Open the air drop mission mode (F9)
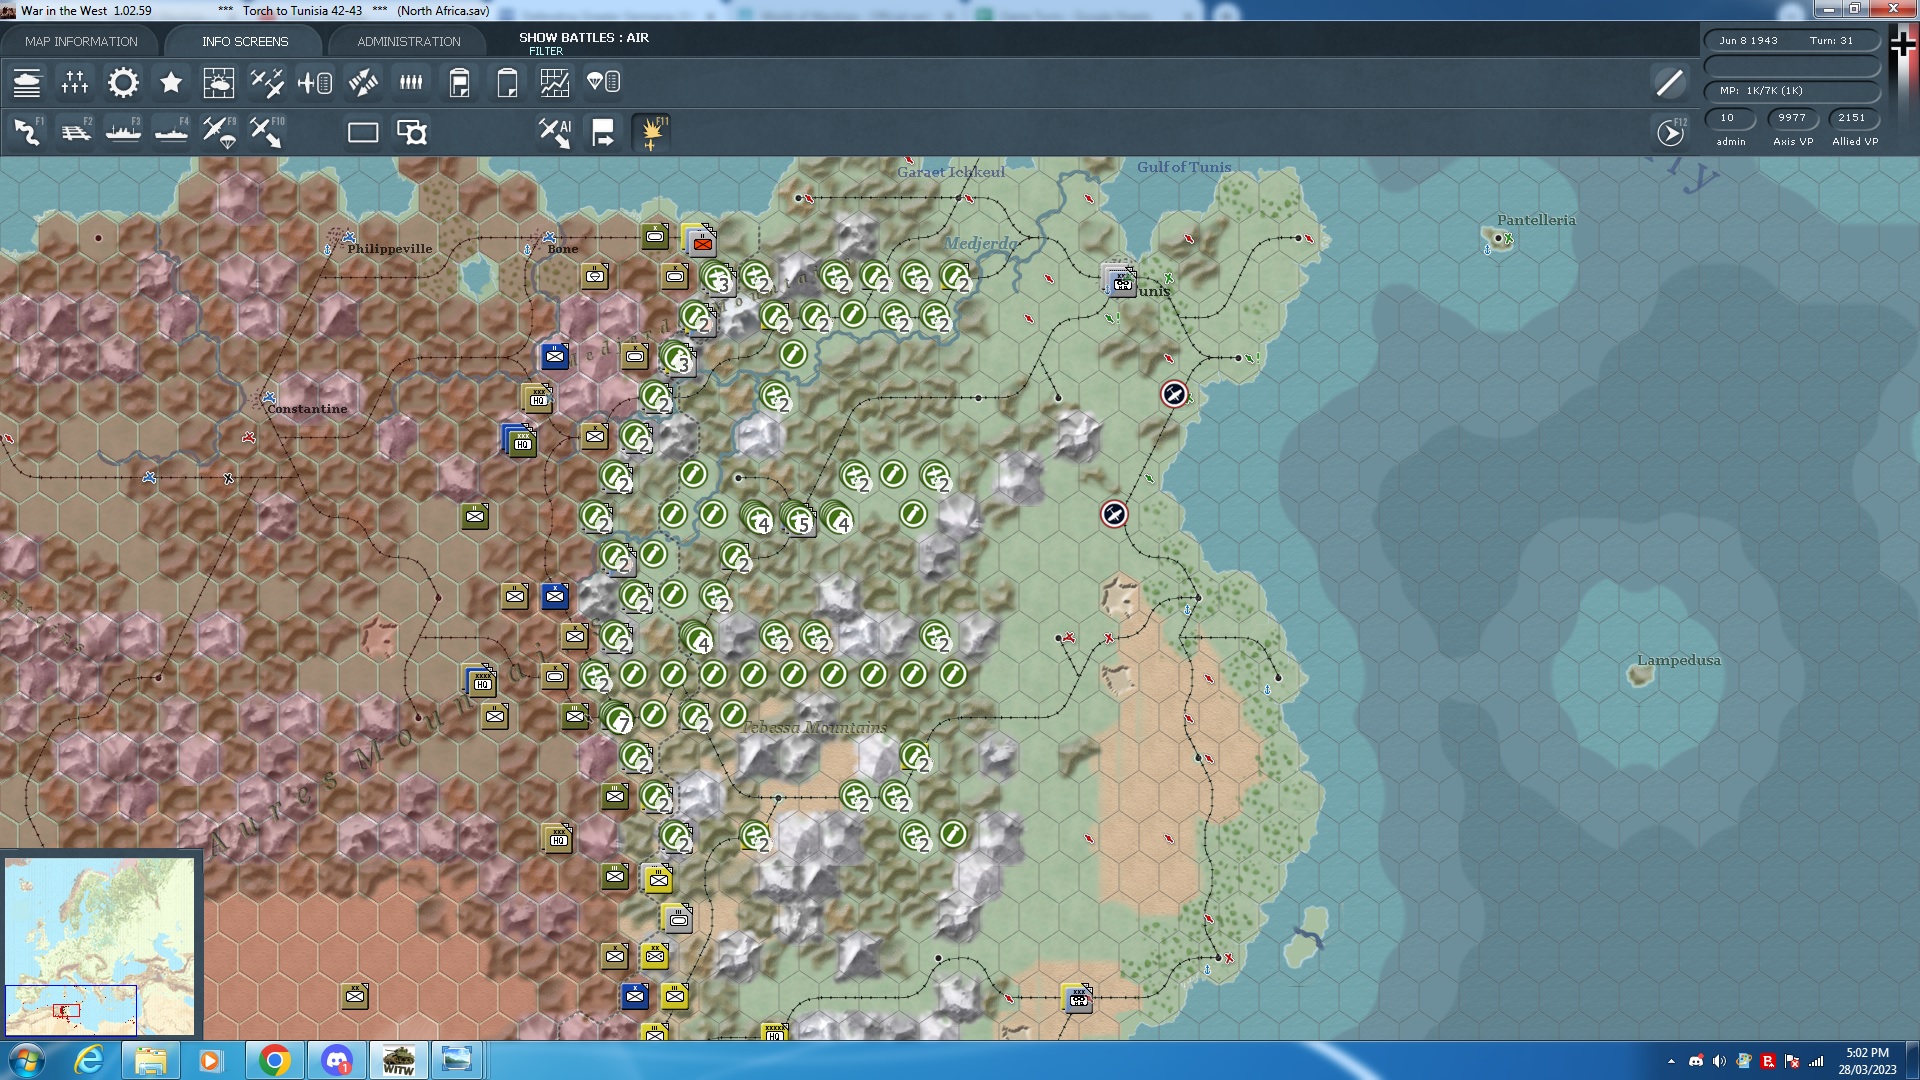The height and width of the screenshot is (1080, 1920). pyautogui.click(x=221, y=131)
